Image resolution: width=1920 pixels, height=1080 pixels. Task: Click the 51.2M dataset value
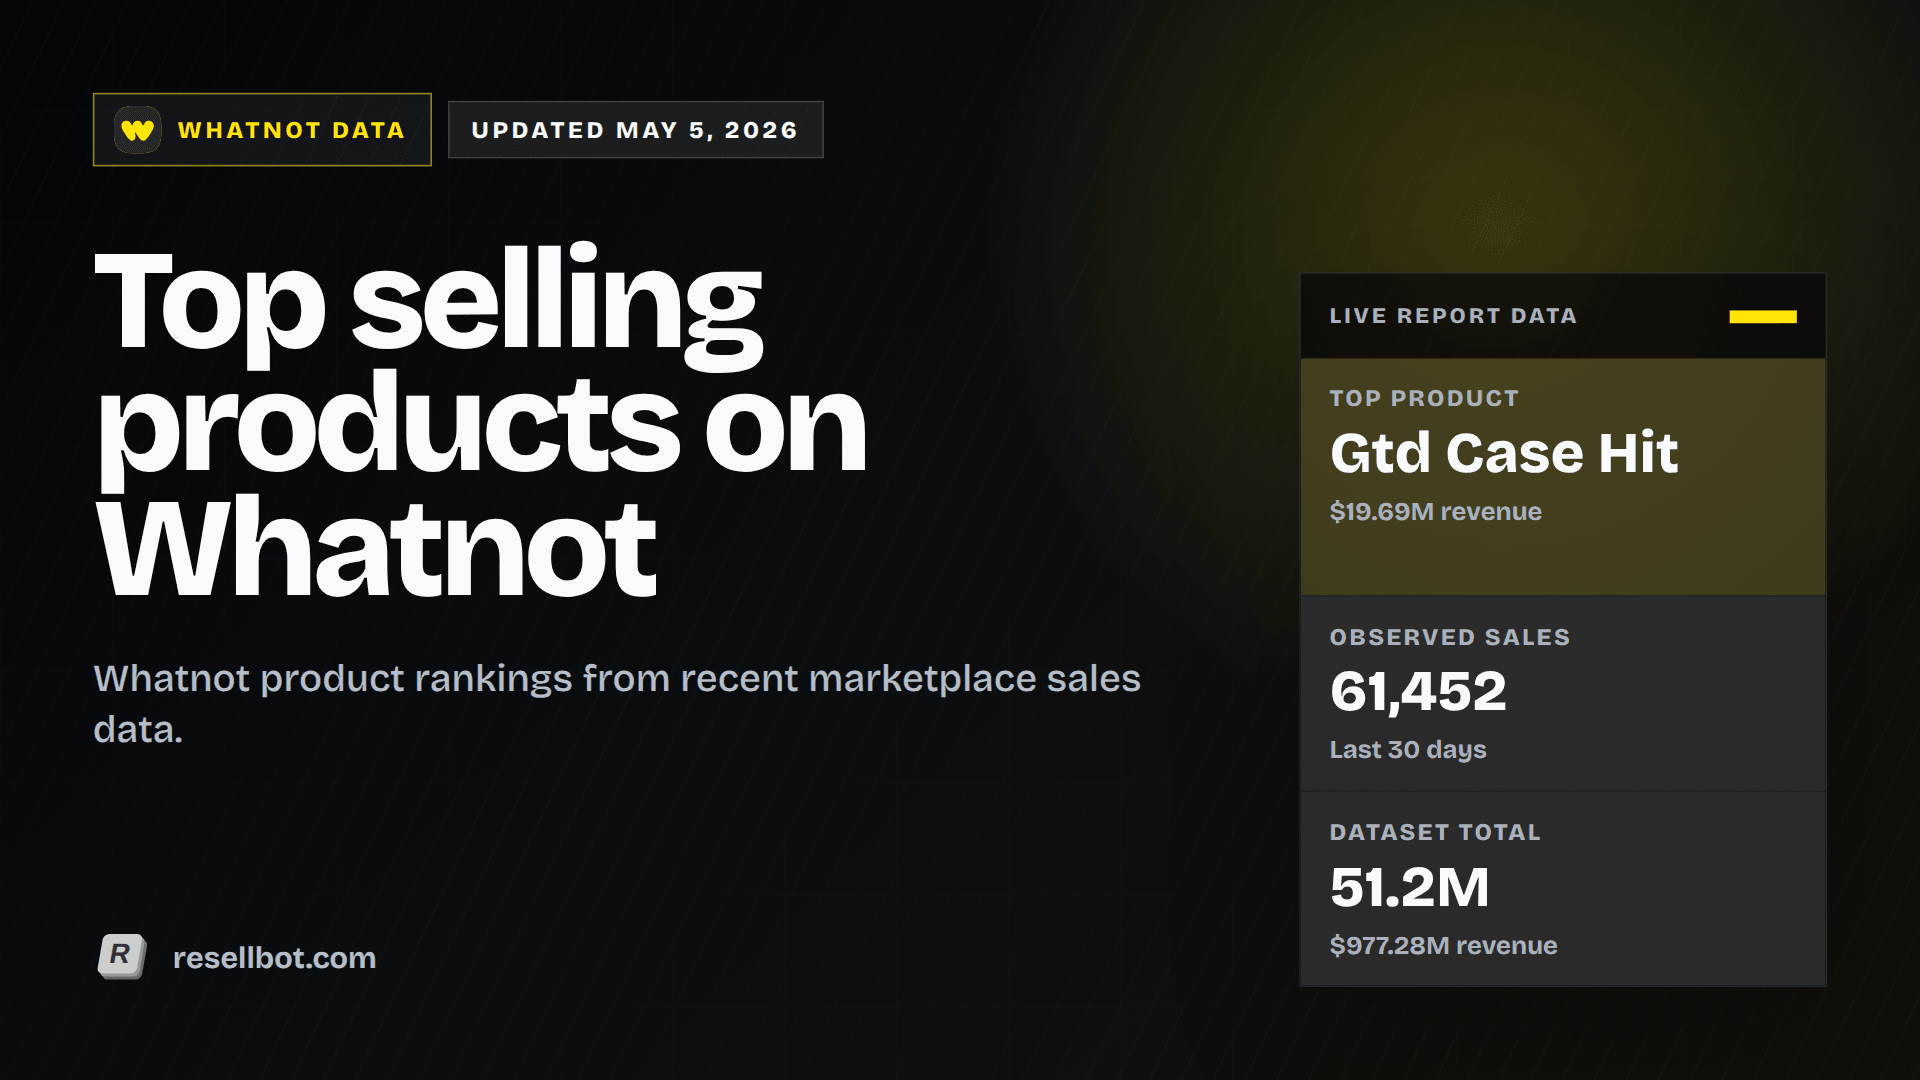coord(1410,887)
